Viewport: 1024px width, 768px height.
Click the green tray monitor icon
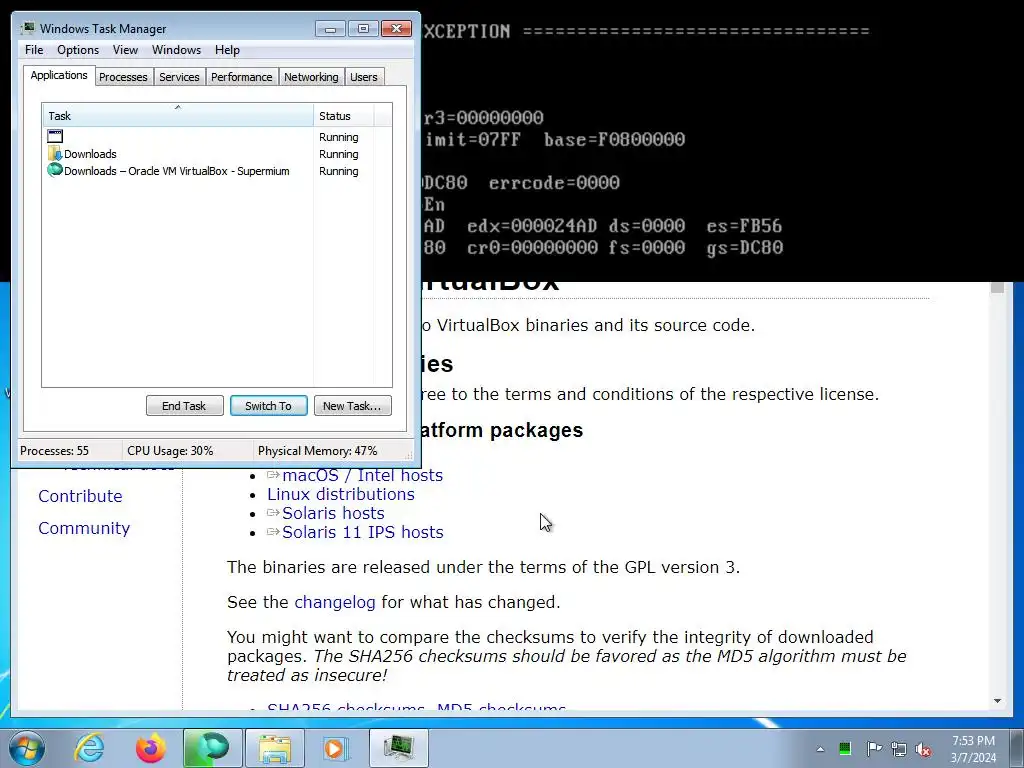pyautogui.click(x=844, y=748)
